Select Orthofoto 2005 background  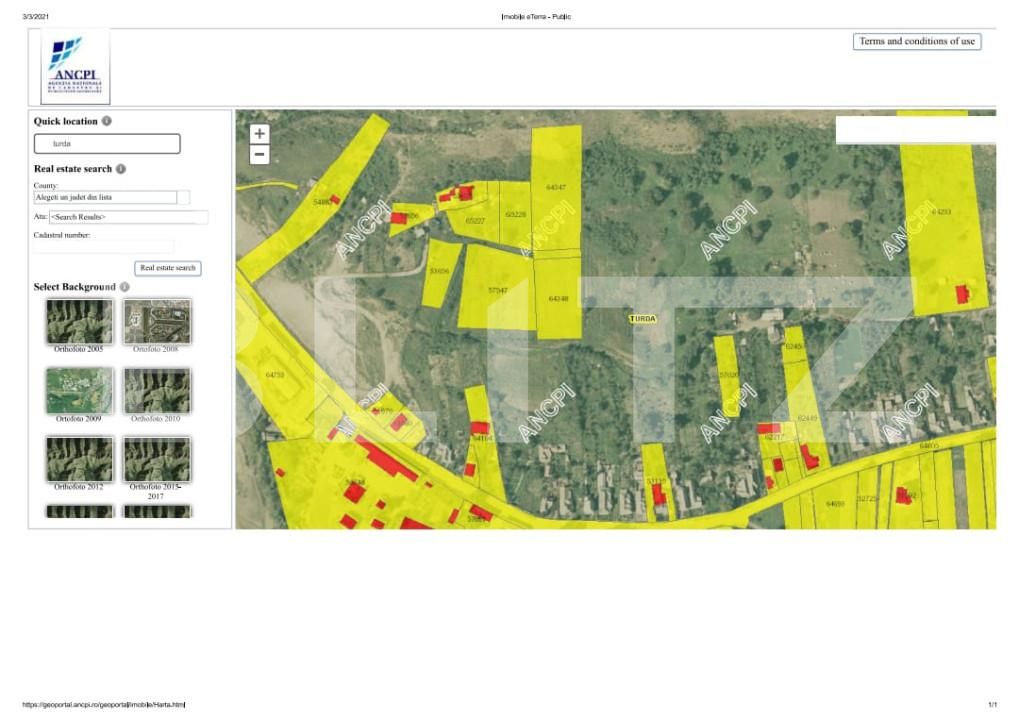79,321
